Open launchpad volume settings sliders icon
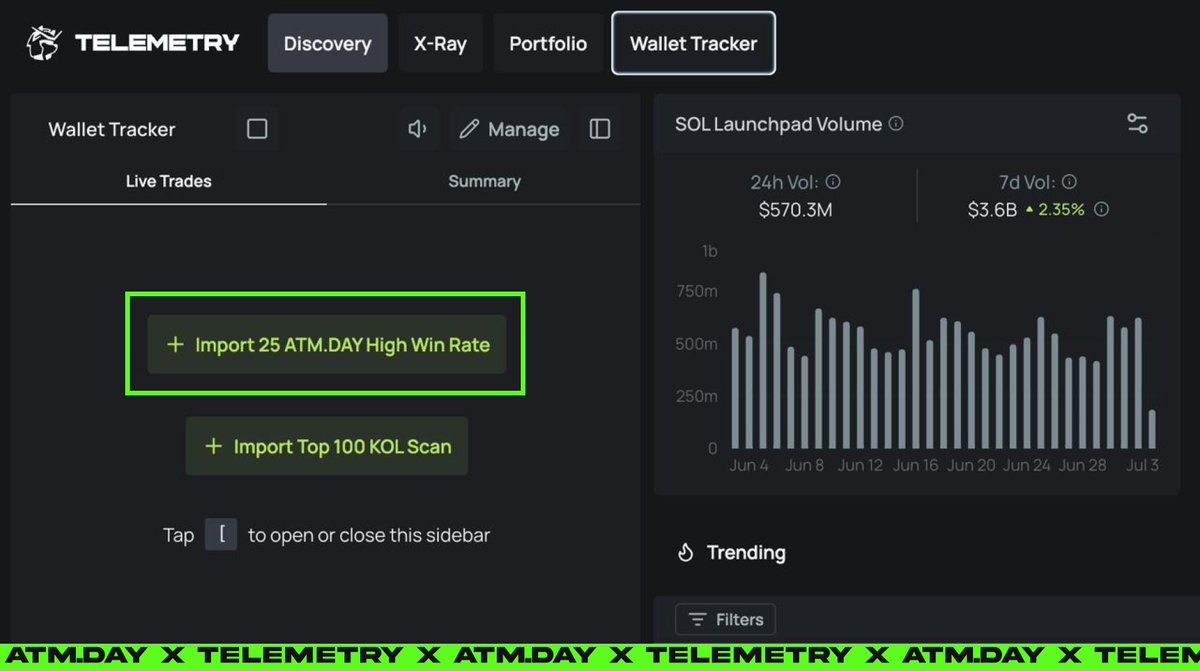Image resolution: width=1200 pixels, height=671 pixels. click(x=1138, y=124)
